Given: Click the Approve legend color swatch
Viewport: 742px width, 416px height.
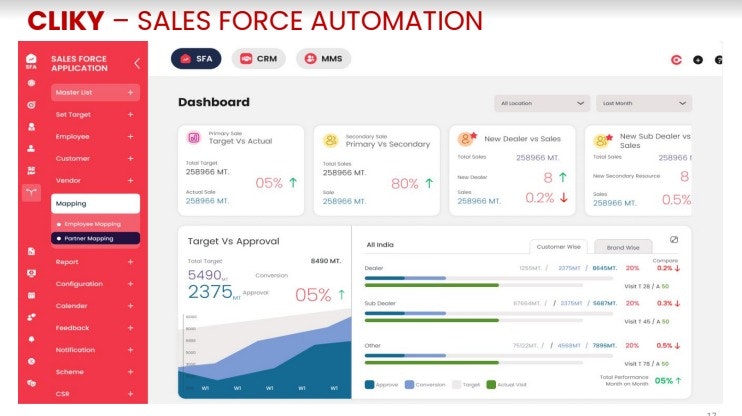Looking at the screenshot, I should click(370, 384).
